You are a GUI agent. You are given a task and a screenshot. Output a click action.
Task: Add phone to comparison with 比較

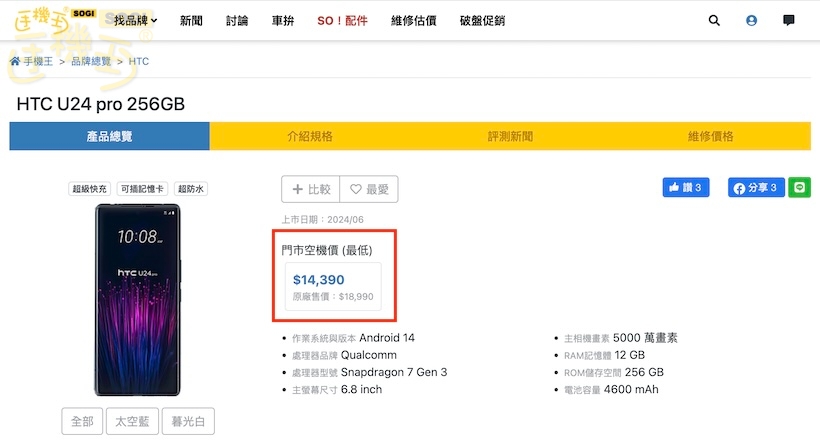pos(311,189)
